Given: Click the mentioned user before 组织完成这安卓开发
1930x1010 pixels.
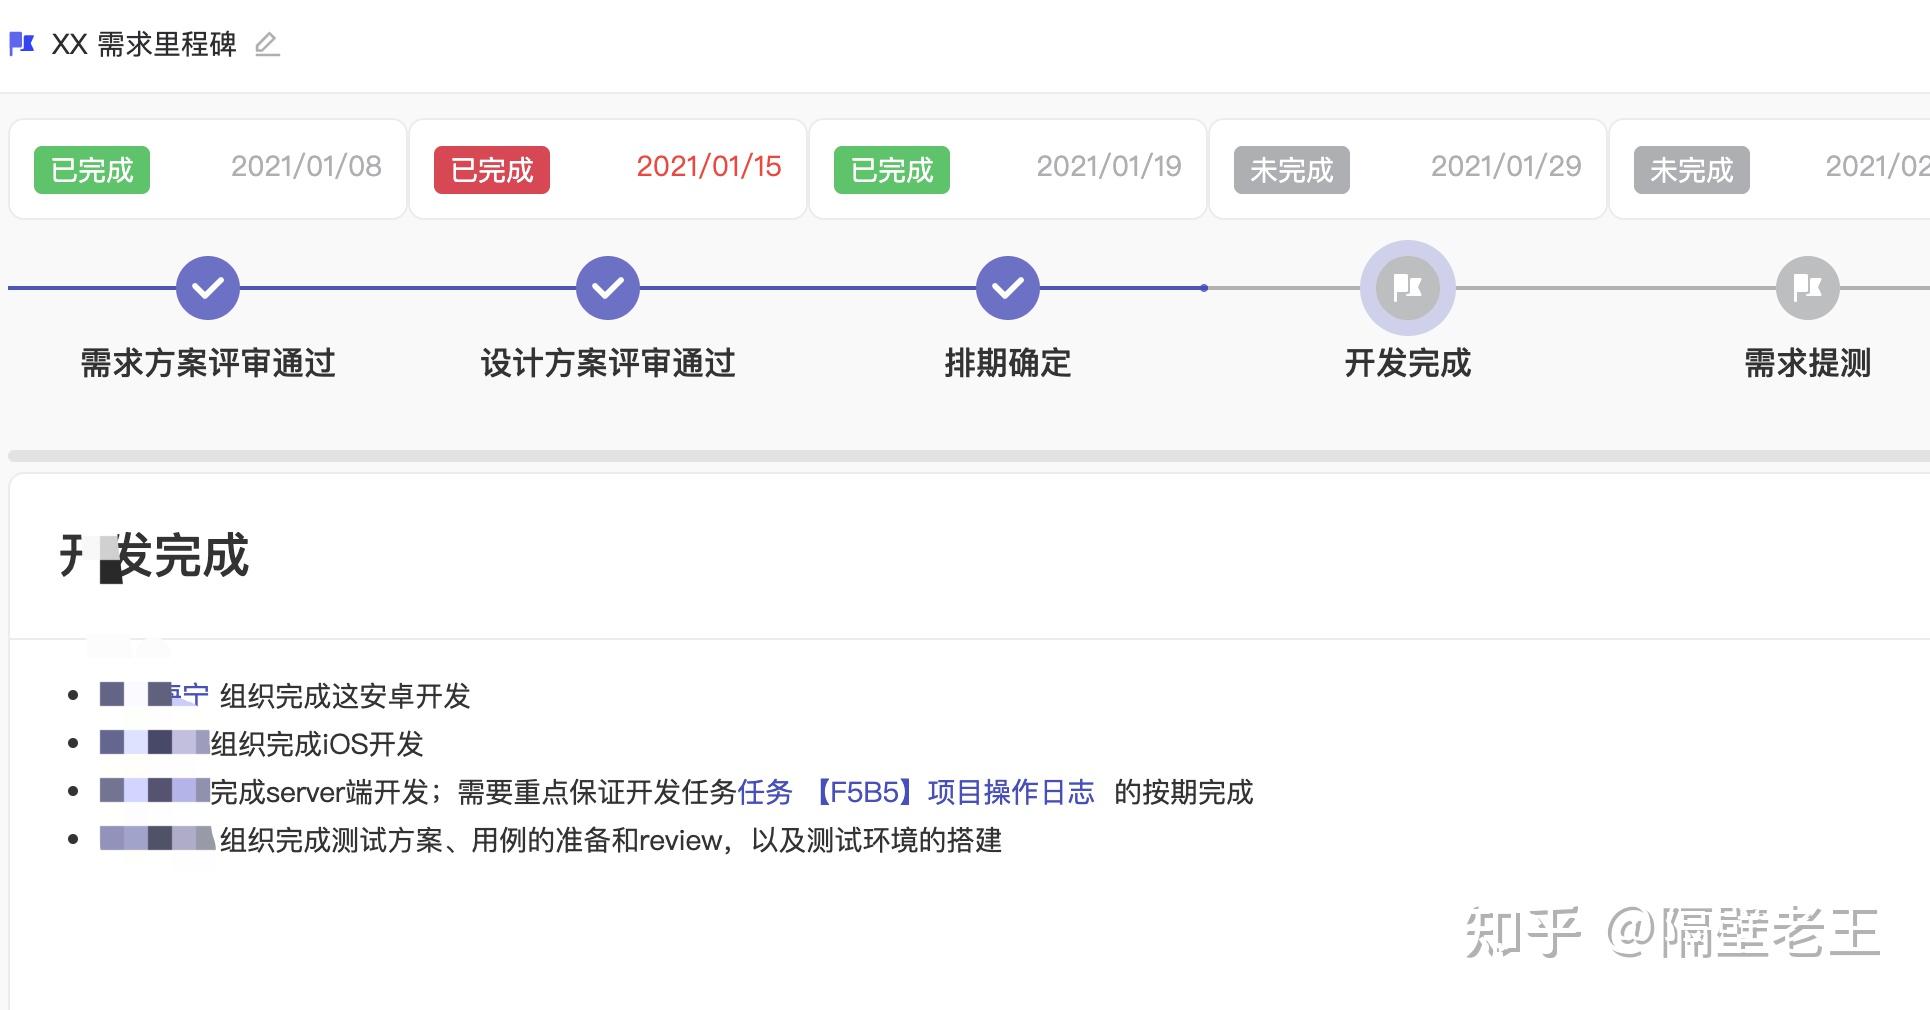Looking at the screenshot, I should tap(154, 695).
